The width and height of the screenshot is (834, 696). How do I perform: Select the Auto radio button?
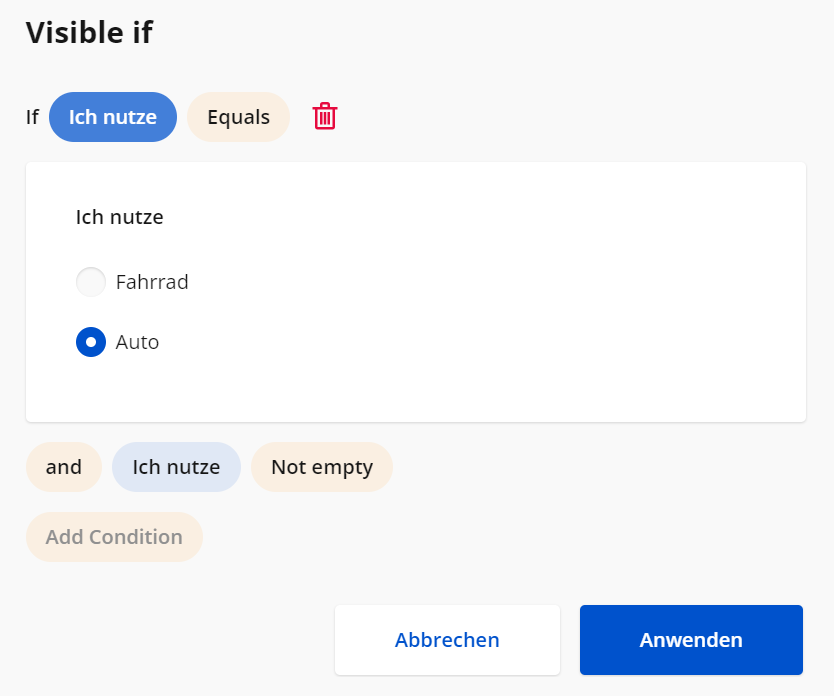[x=91, y=342]
